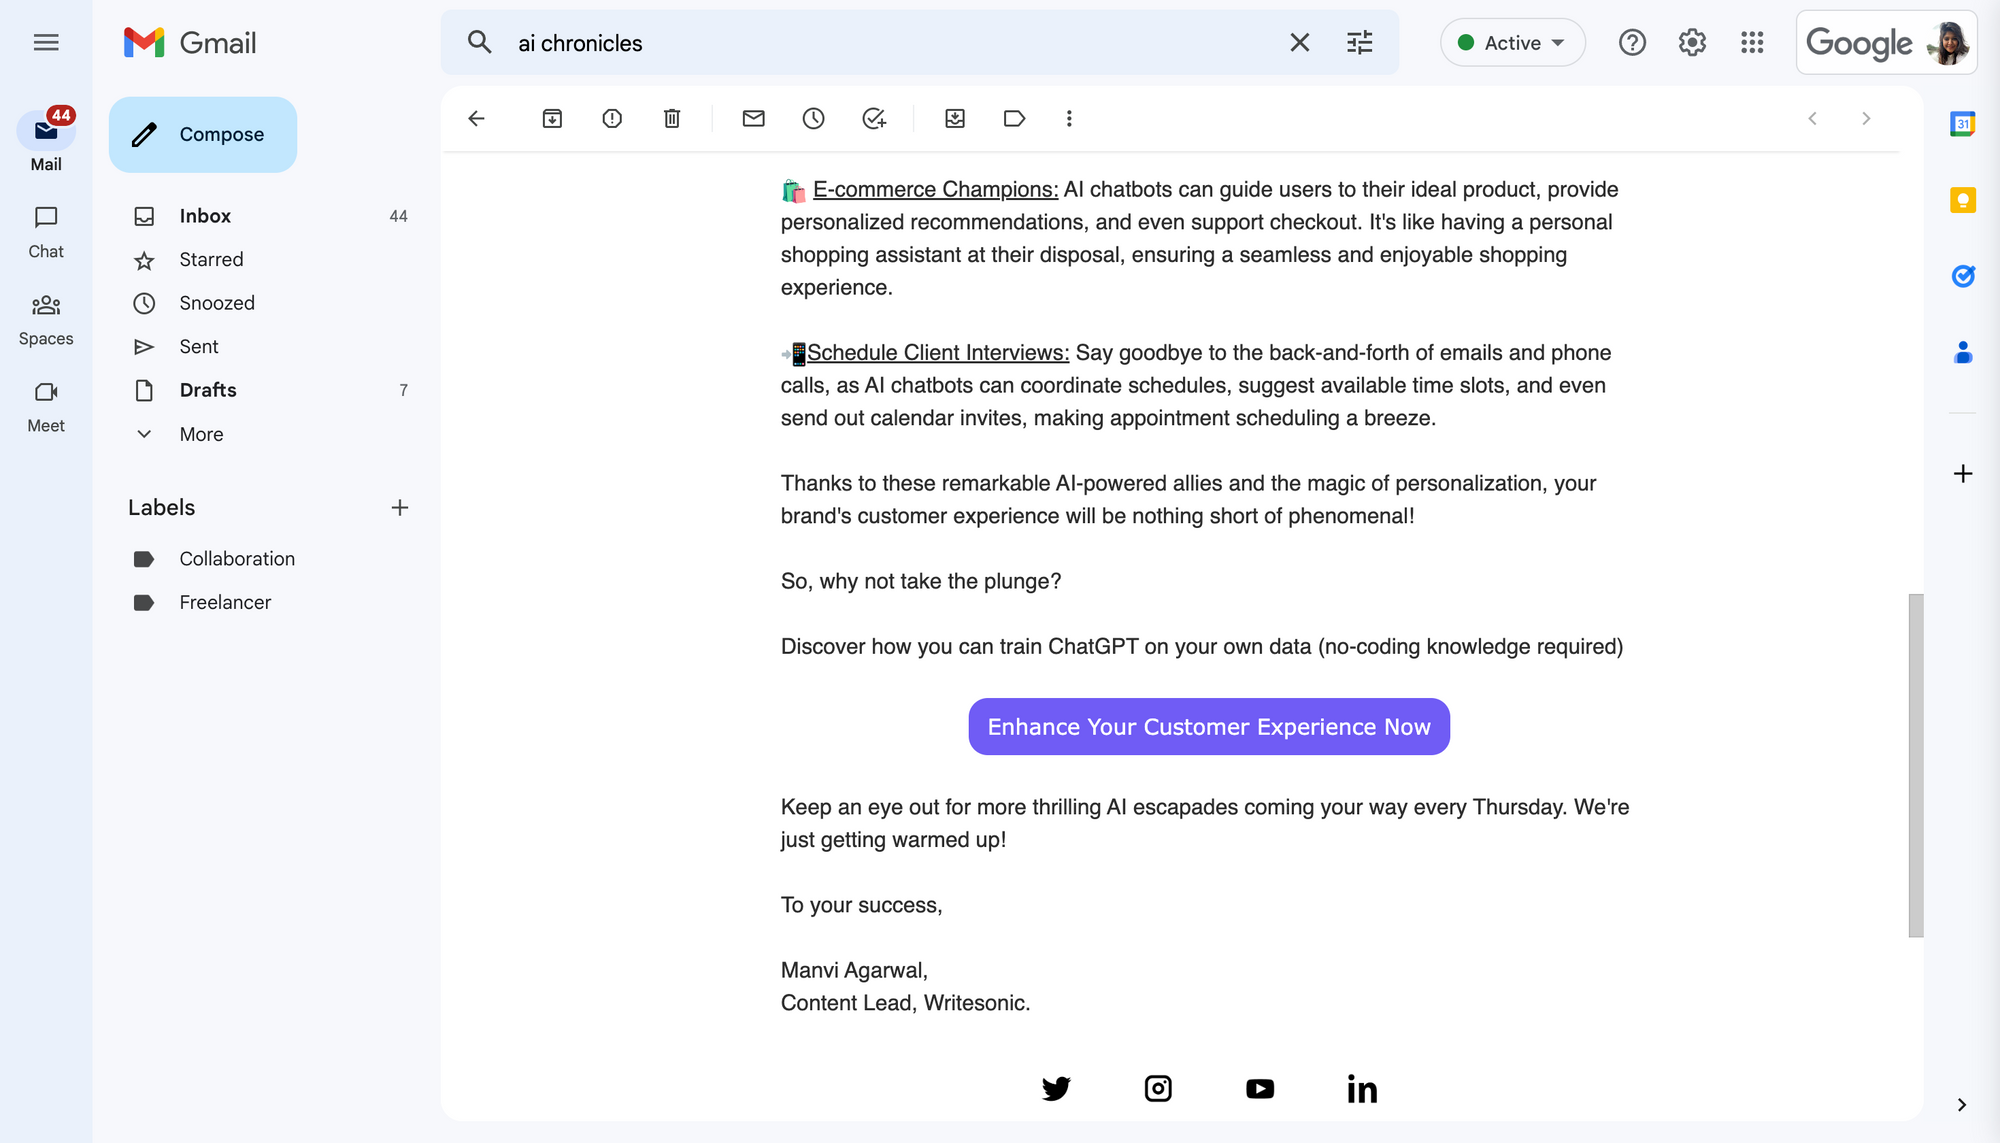Click Enhance Your Customer Experience Now
This screenshot has height=1143, width=2000.
click(1208, 726)
